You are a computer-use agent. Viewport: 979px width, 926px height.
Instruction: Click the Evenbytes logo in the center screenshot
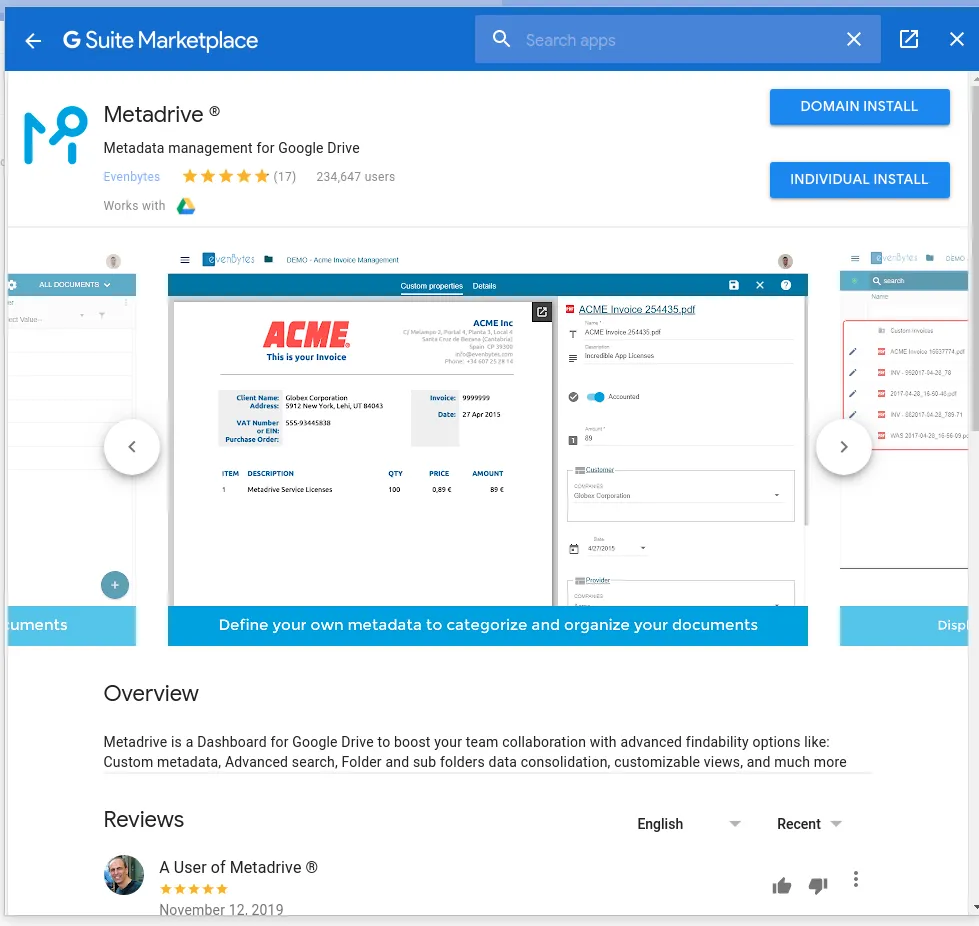229,259
